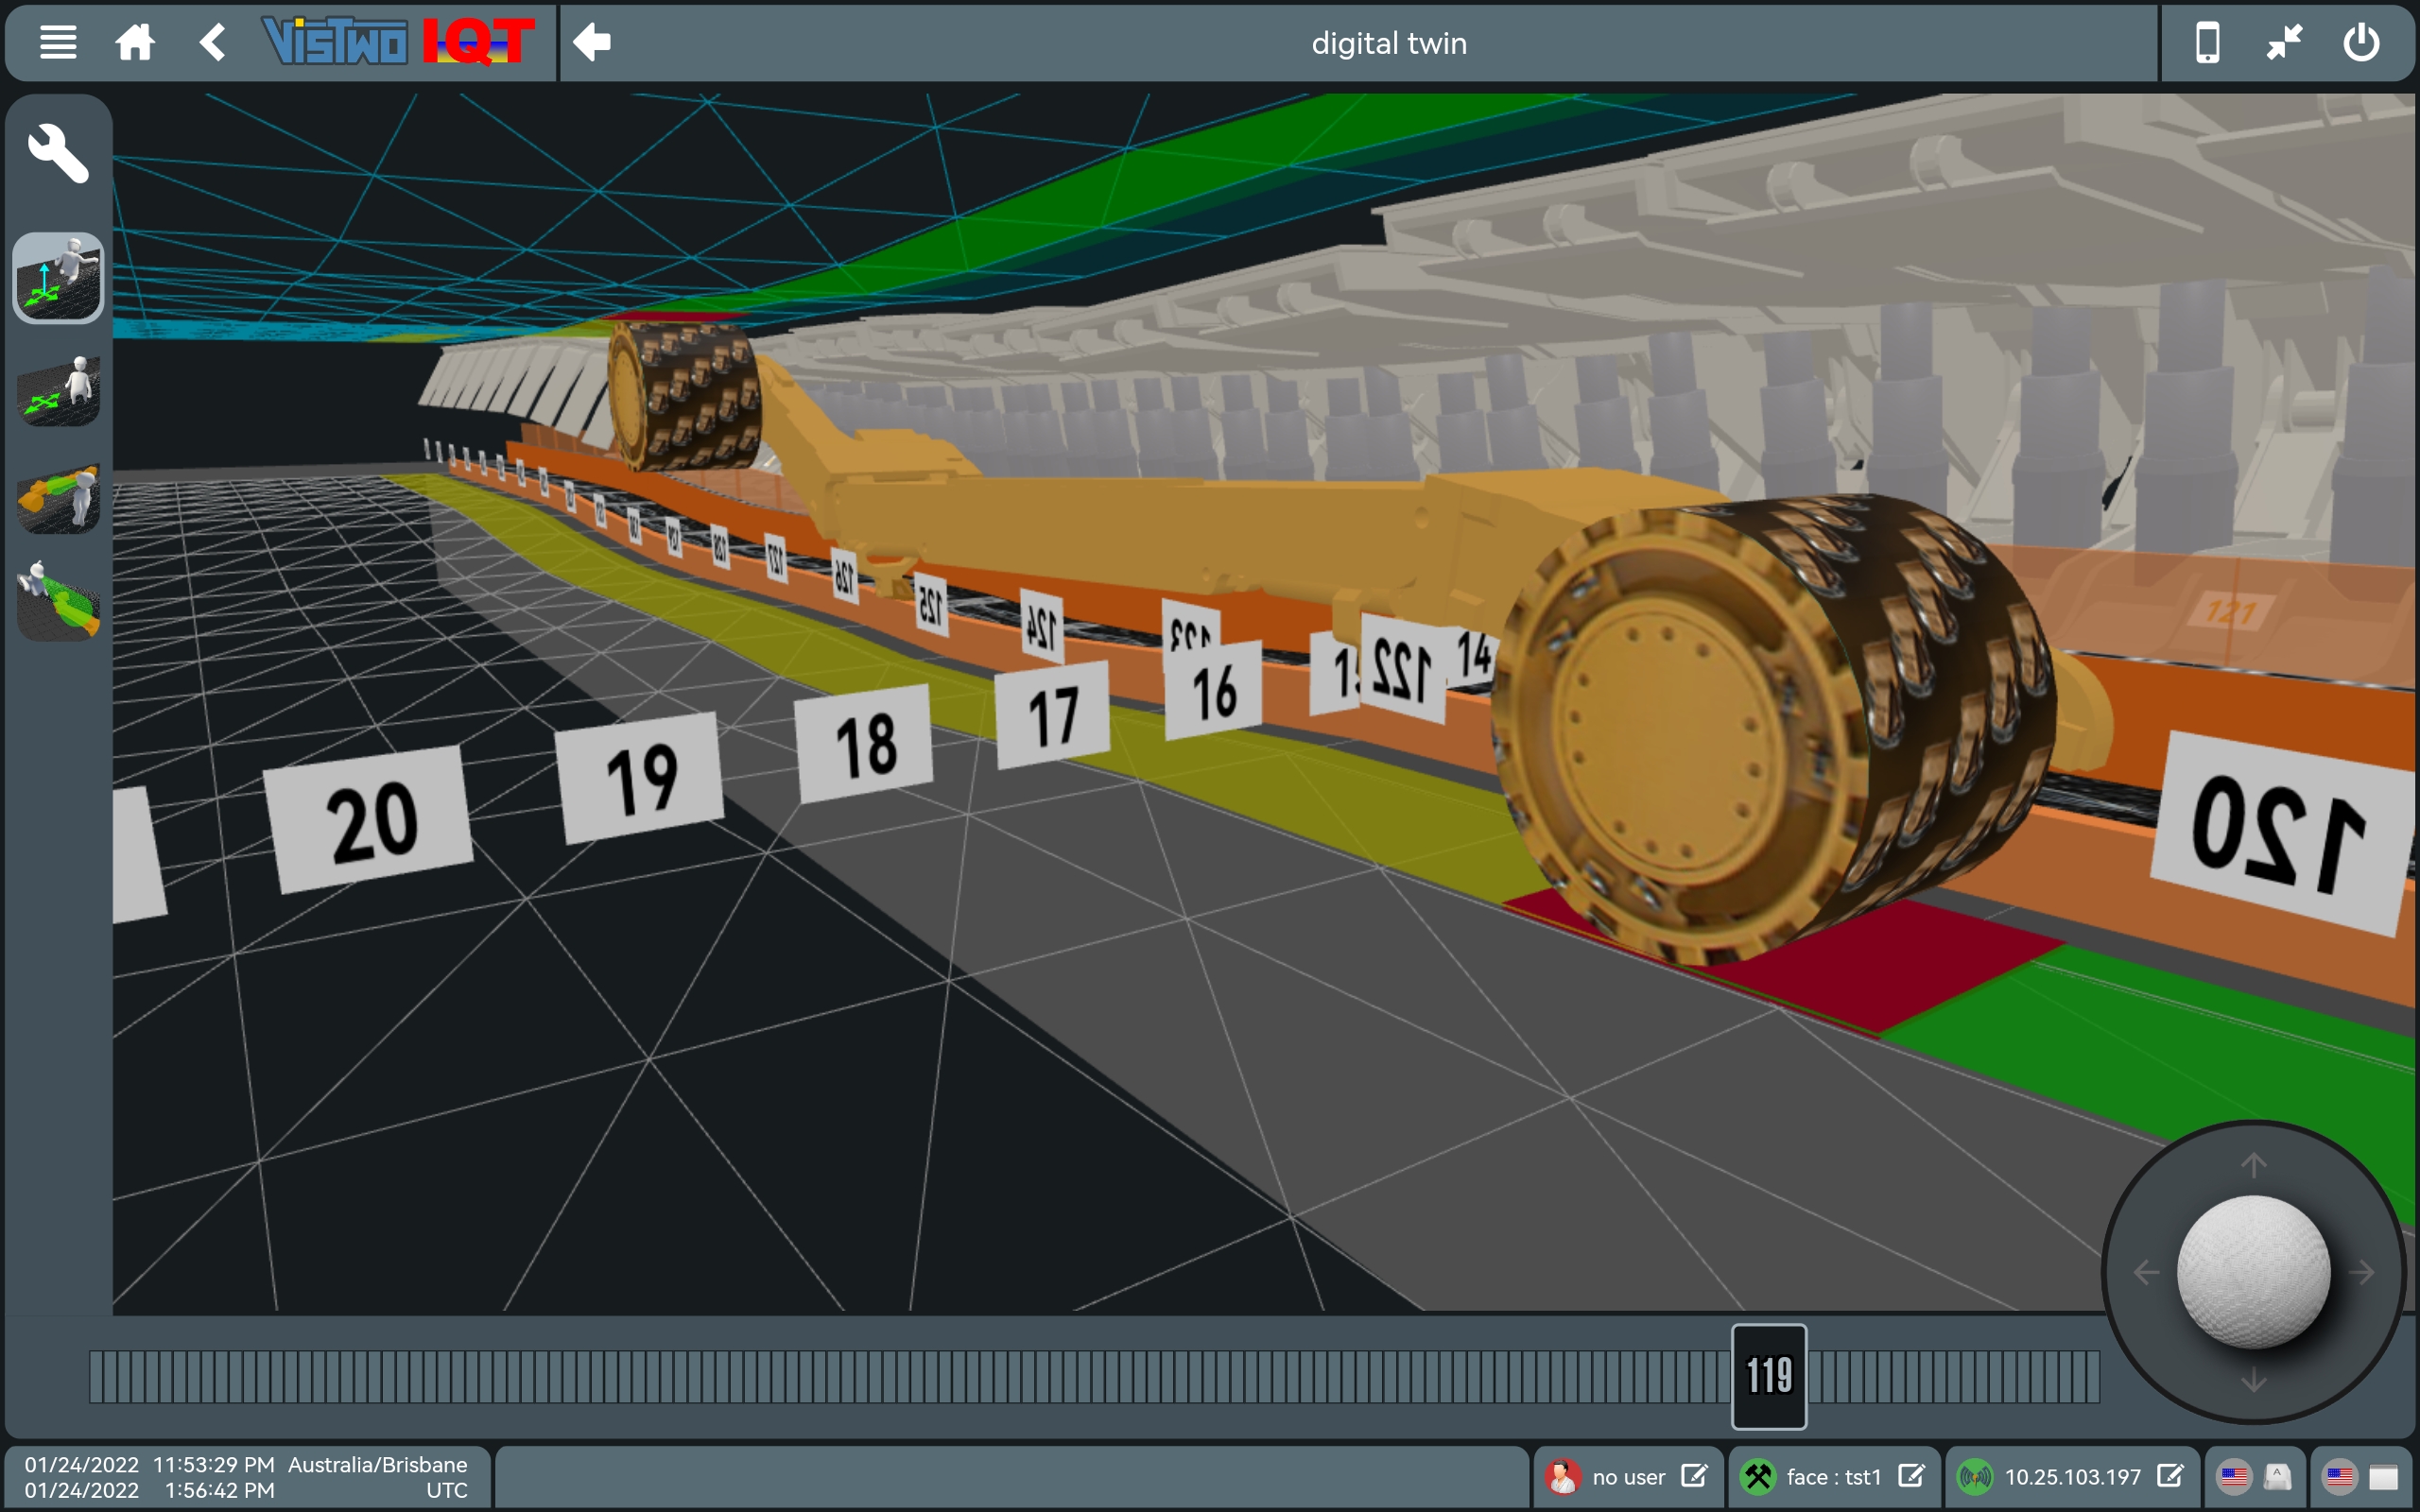Toggle the fullscreen collapse icon
Screen dimensions: 2420x1512
2284,42
